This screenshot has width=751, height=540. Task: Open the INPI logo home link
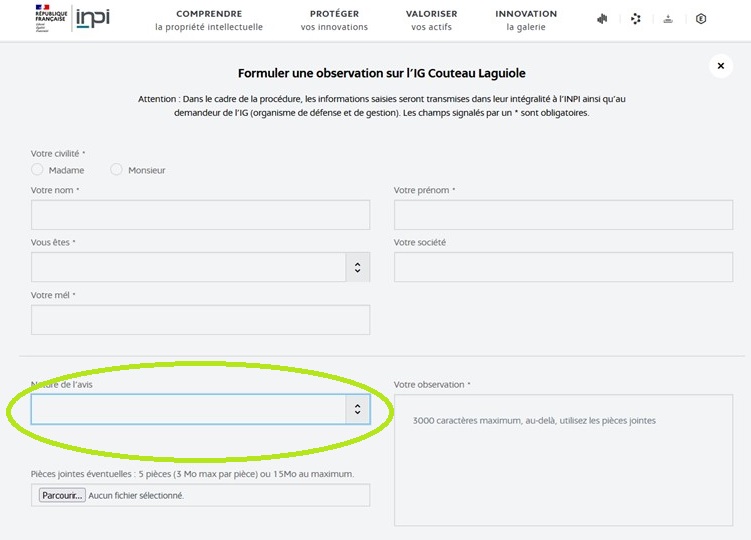pos(93,18)
